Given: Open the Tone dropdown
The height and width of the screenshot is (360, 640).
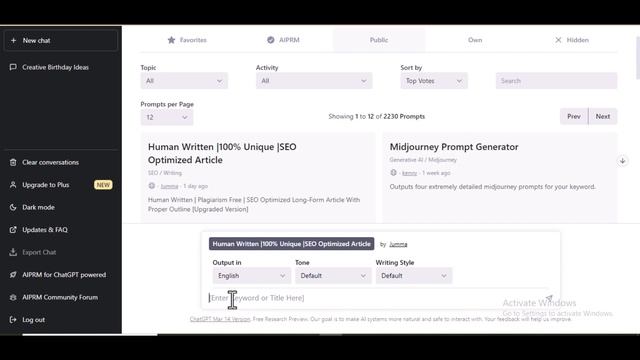Looking at the screenshot, I should coord(333,276).
